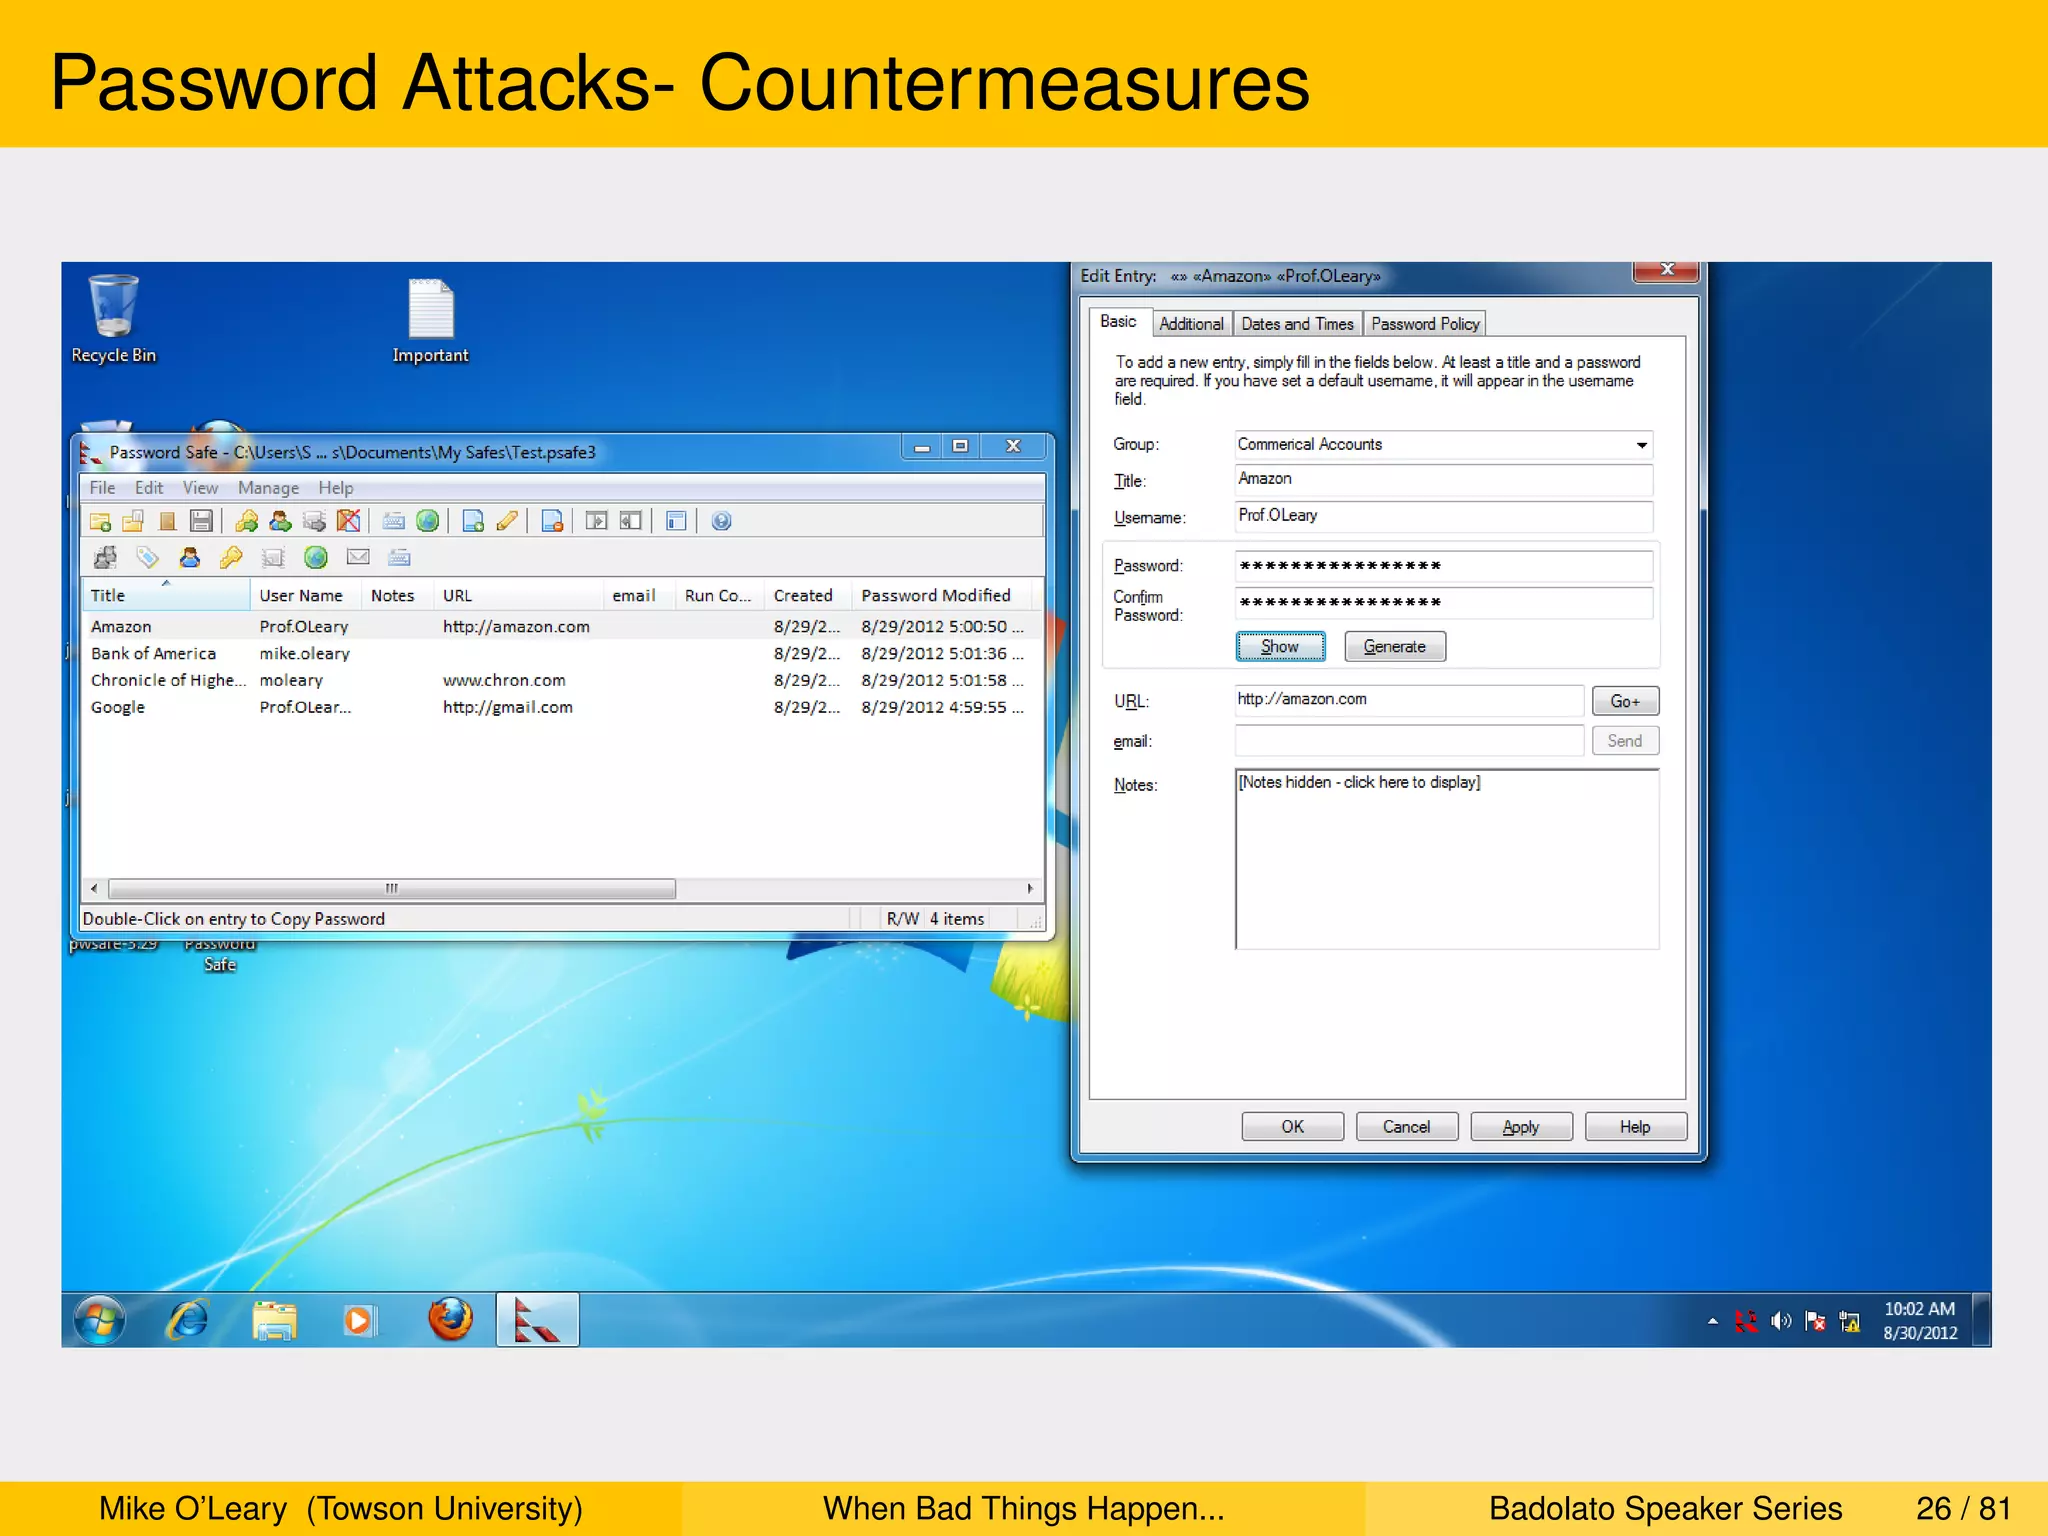Click the Help question mark icon
Screen dimensions: 2048x1536
721,521
